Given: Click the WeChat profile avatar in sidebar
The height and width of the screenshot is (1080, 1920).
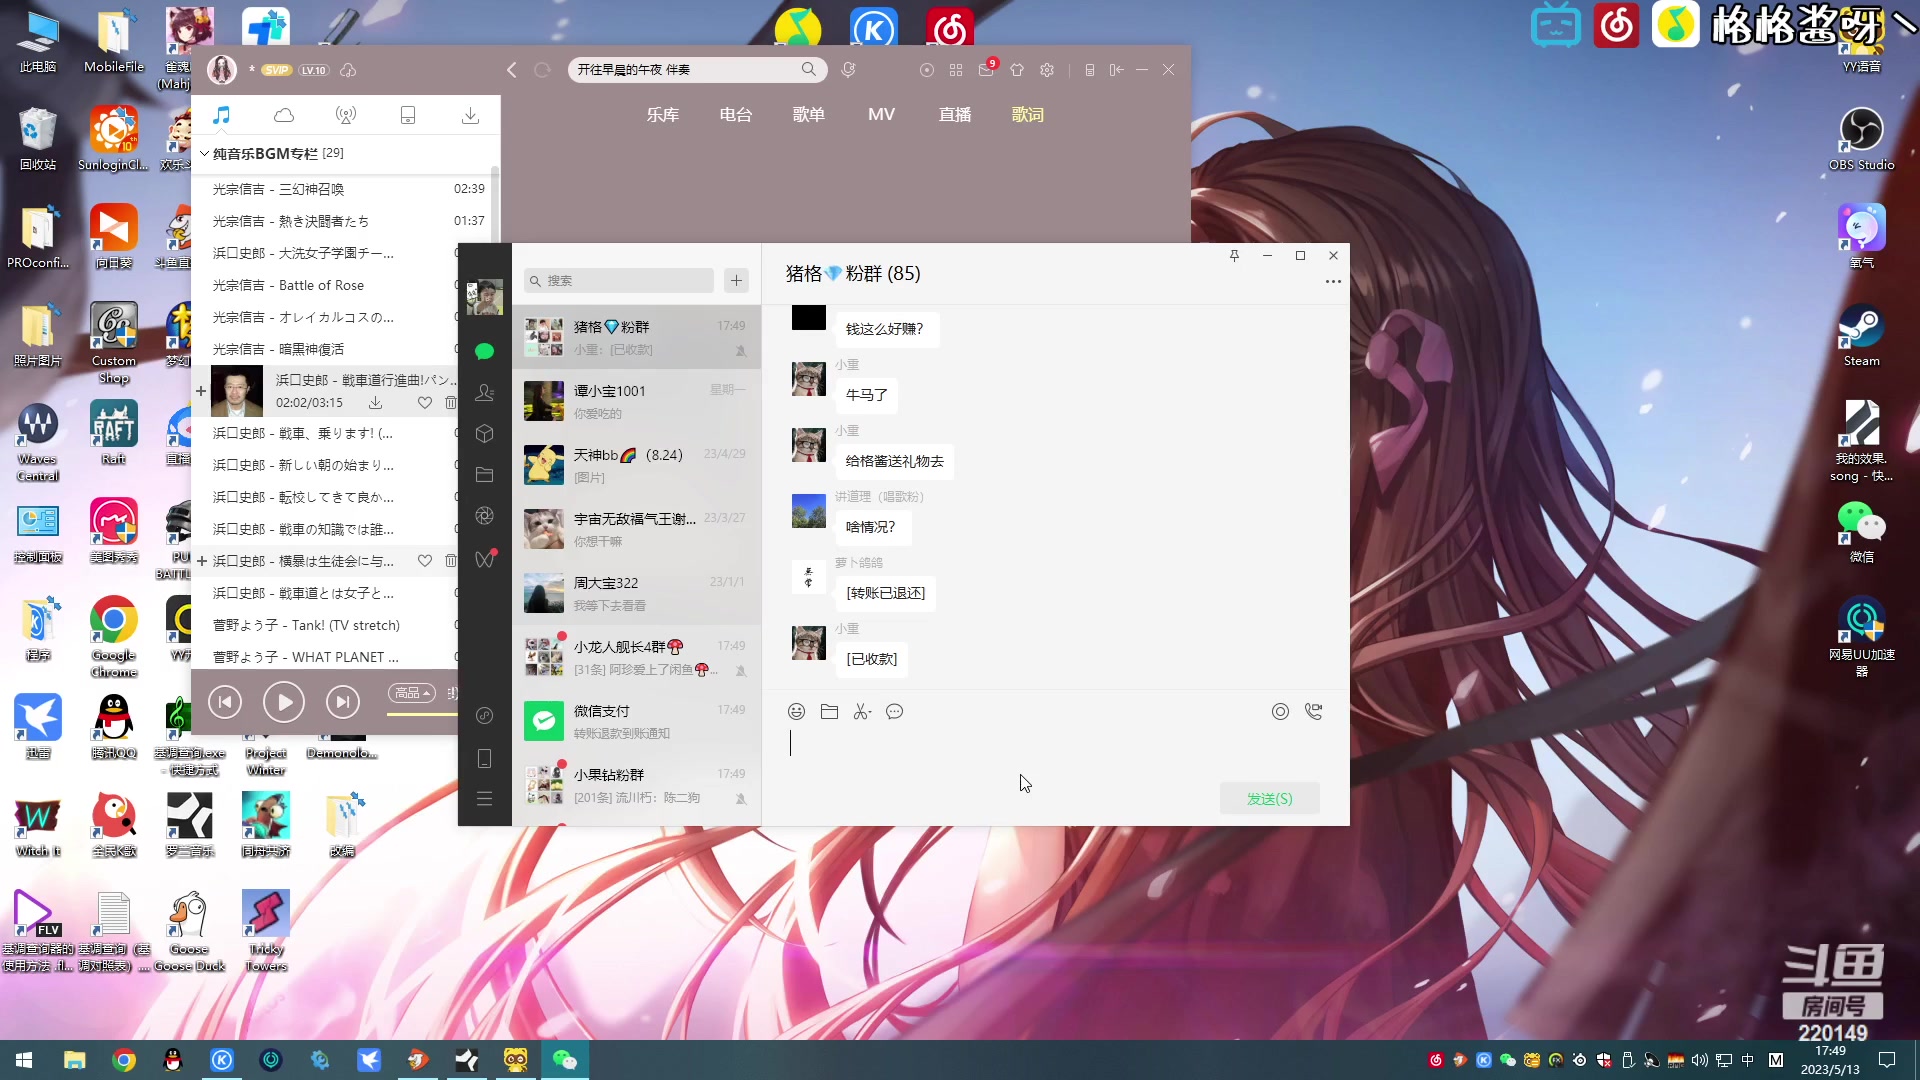Looking at the screenshot, I should (x=484, y=297).
